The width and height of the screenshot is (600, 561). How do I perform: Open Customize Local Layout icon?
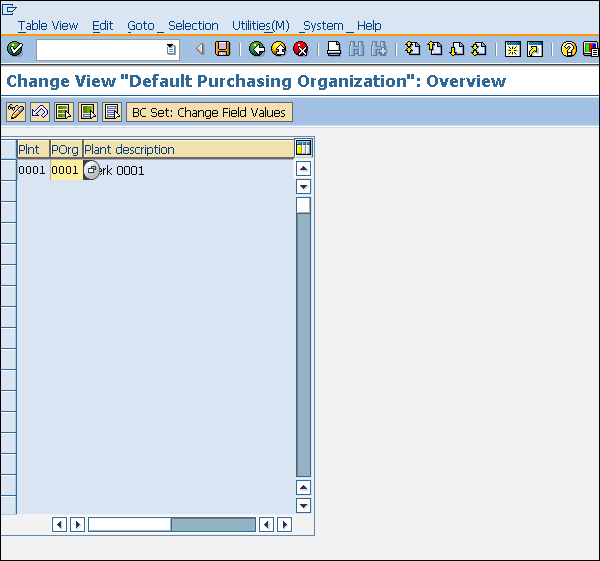[x=591, y=49]
